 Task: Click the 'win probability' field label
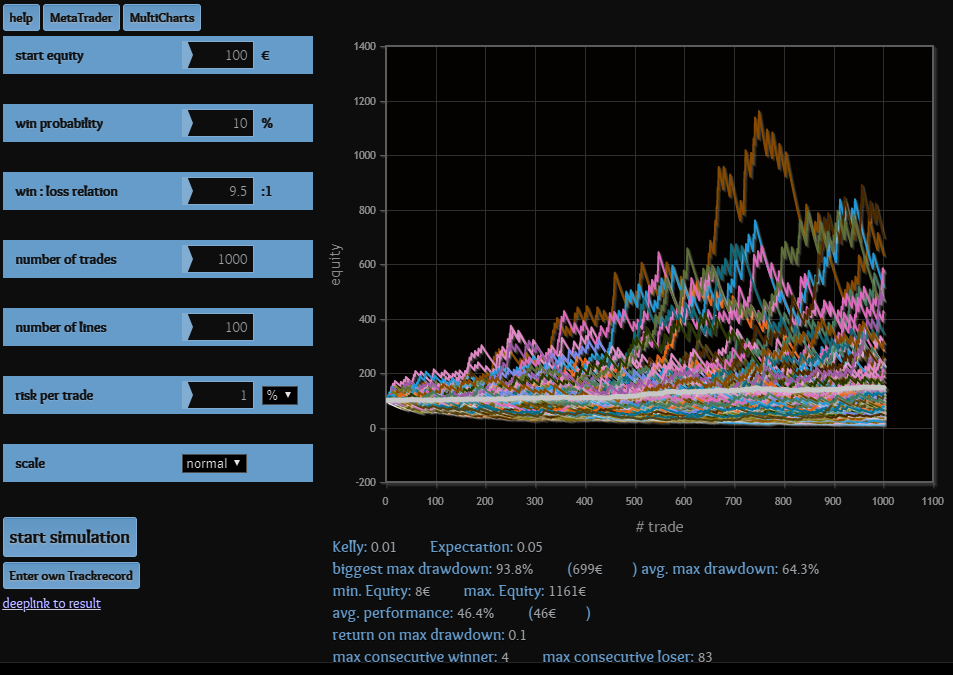[x=59, y=123]
